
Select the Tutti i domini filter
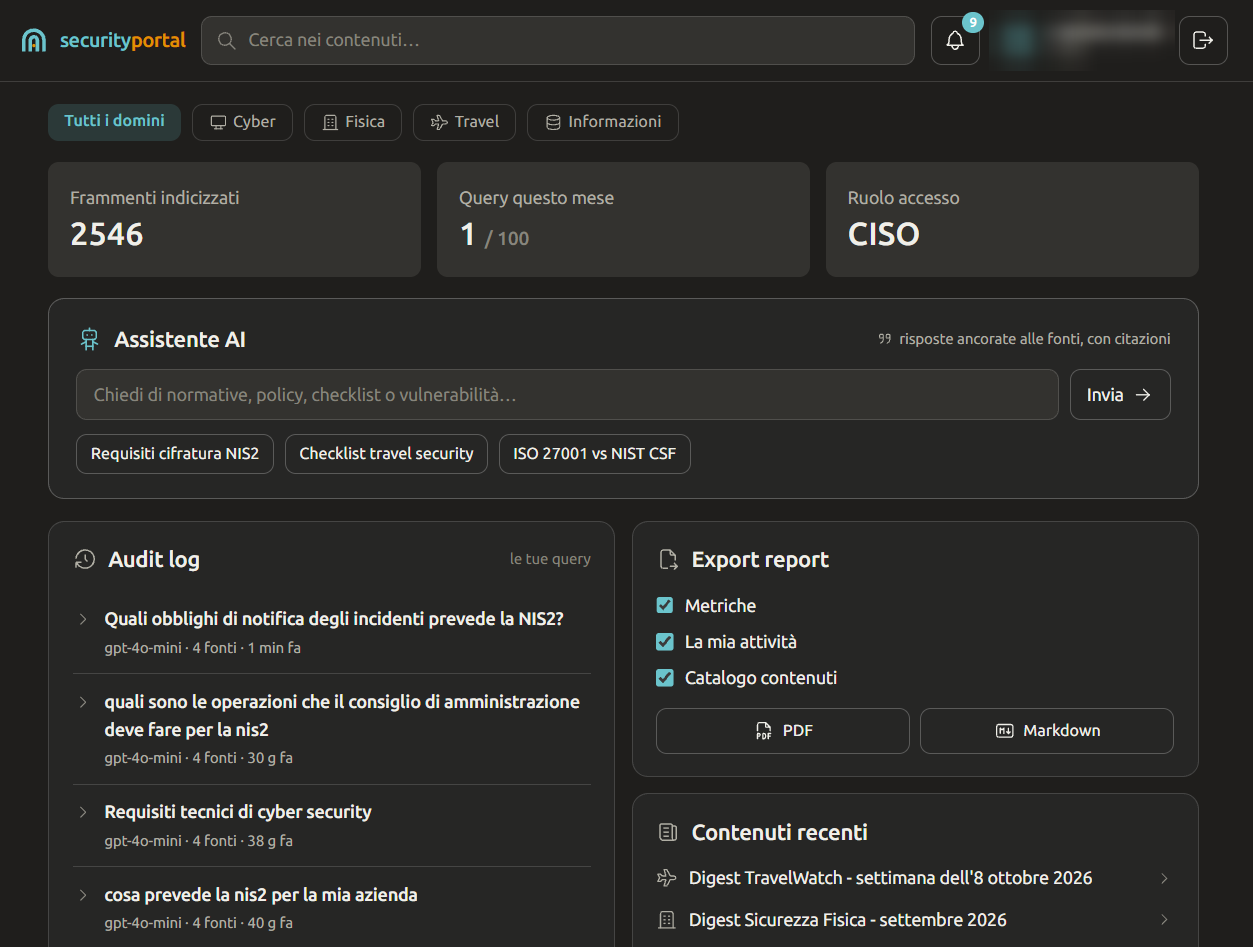[x=115, y=122]
